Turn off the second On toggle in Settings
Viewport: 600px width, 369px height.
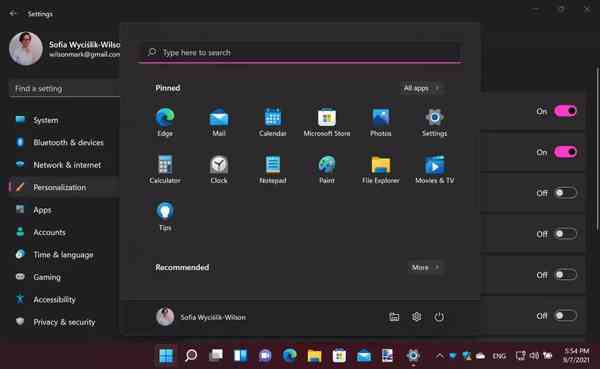pos(566,152)
